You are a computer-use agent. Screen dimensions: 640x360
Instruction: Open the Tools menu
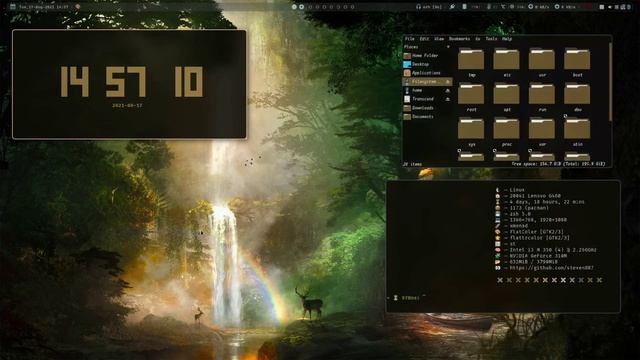[491, 39]
